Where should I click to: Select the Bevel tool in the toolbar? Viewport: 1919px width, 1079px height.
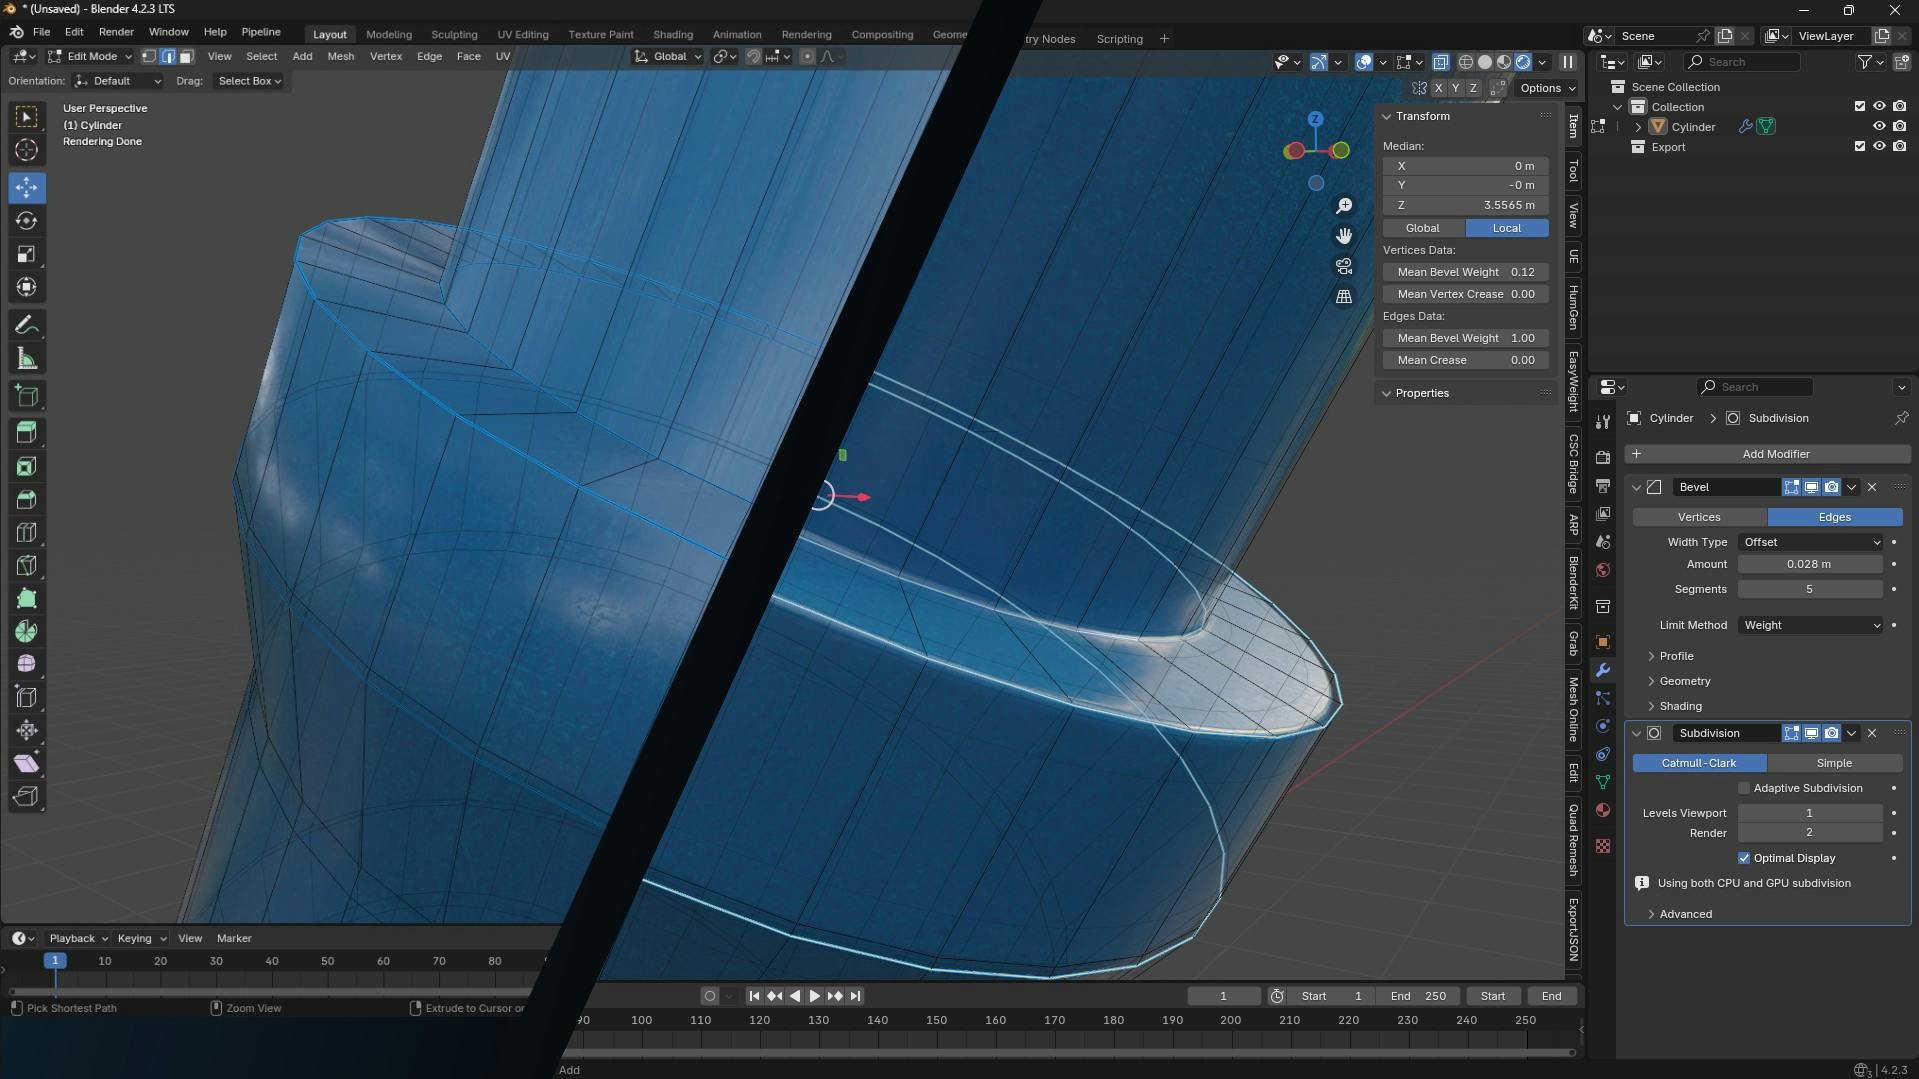point(27,499)
